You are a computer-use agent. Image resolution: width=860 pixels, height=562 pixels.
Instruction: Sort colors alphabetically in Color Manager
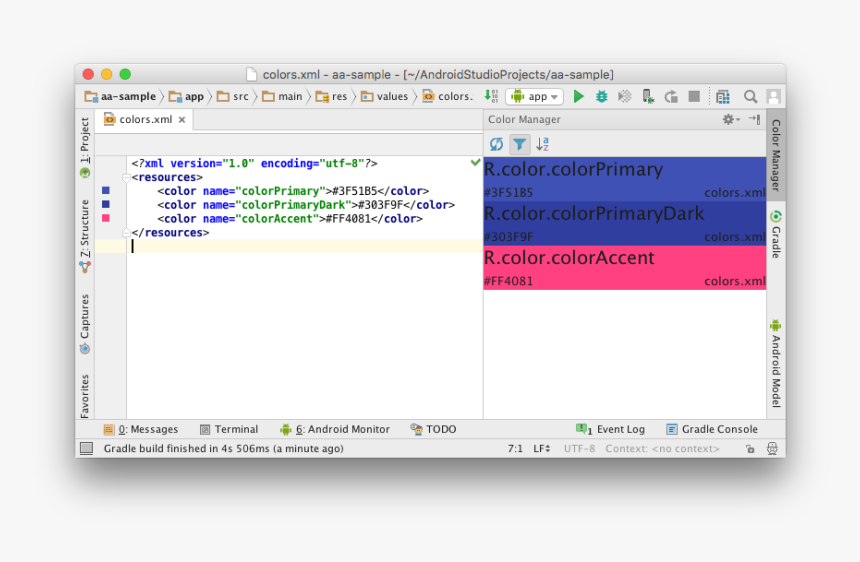tap(542, 144)
